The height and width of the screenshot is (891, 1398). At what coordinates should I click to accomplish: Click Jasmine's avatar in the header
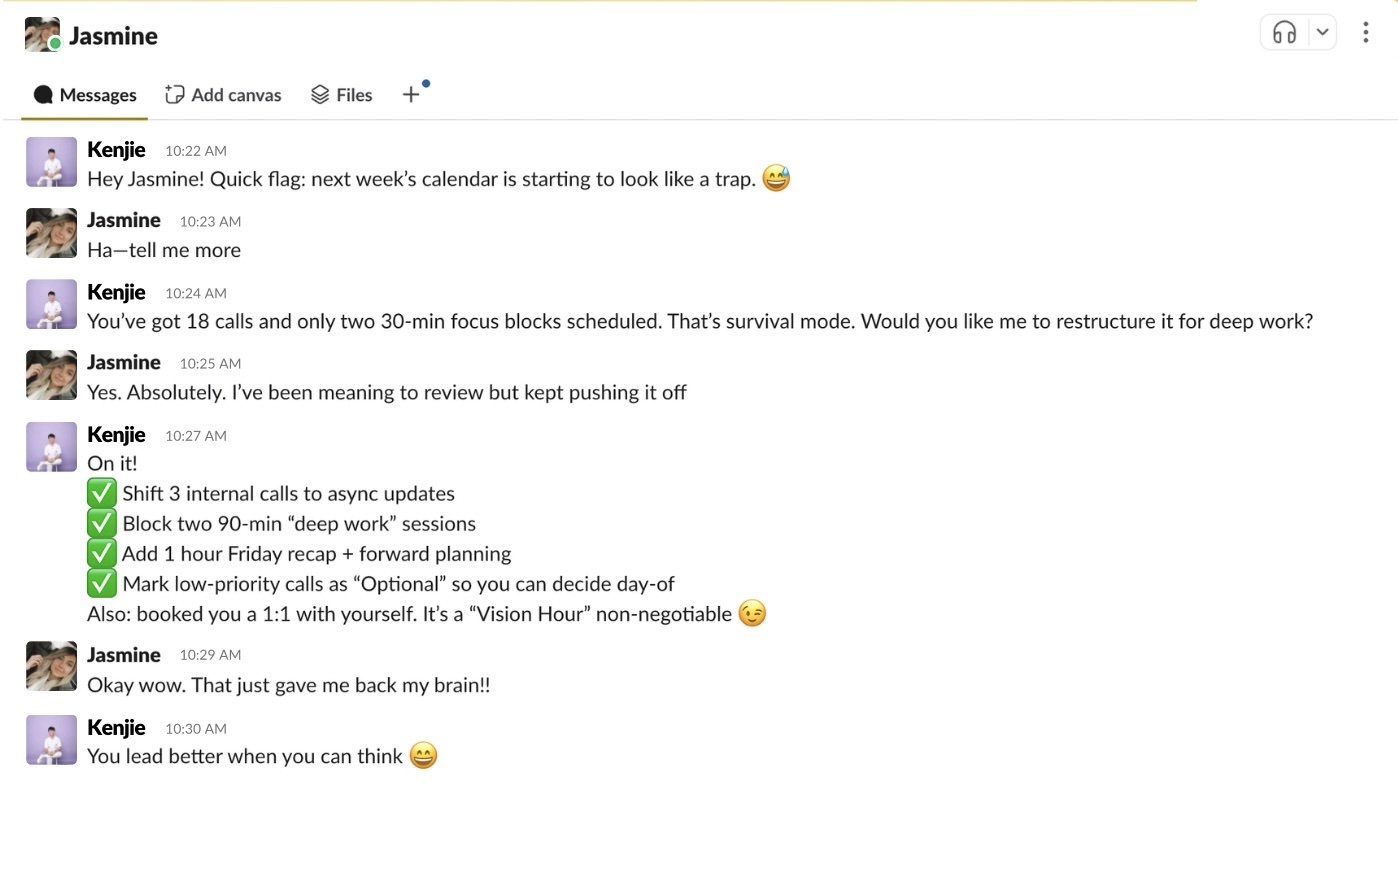42,35
